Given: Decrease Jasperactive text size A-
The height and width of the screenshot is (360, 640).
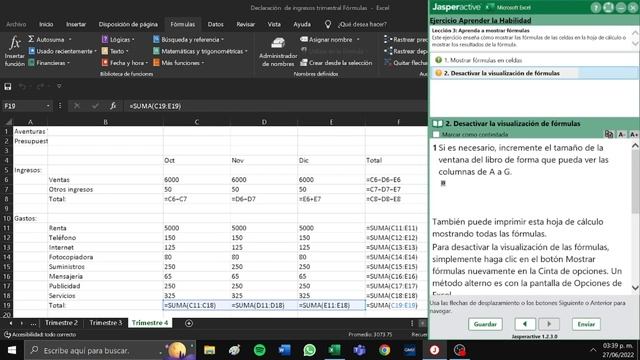Looking at the screenshot, I should point(621,134).
